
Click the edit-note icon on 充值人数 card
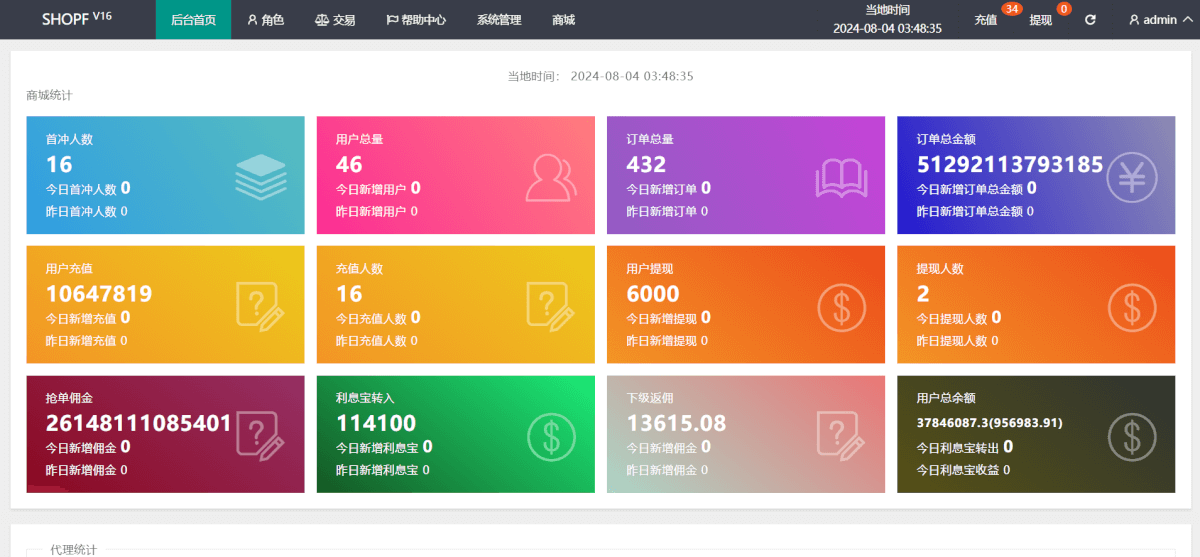[550, 306]
